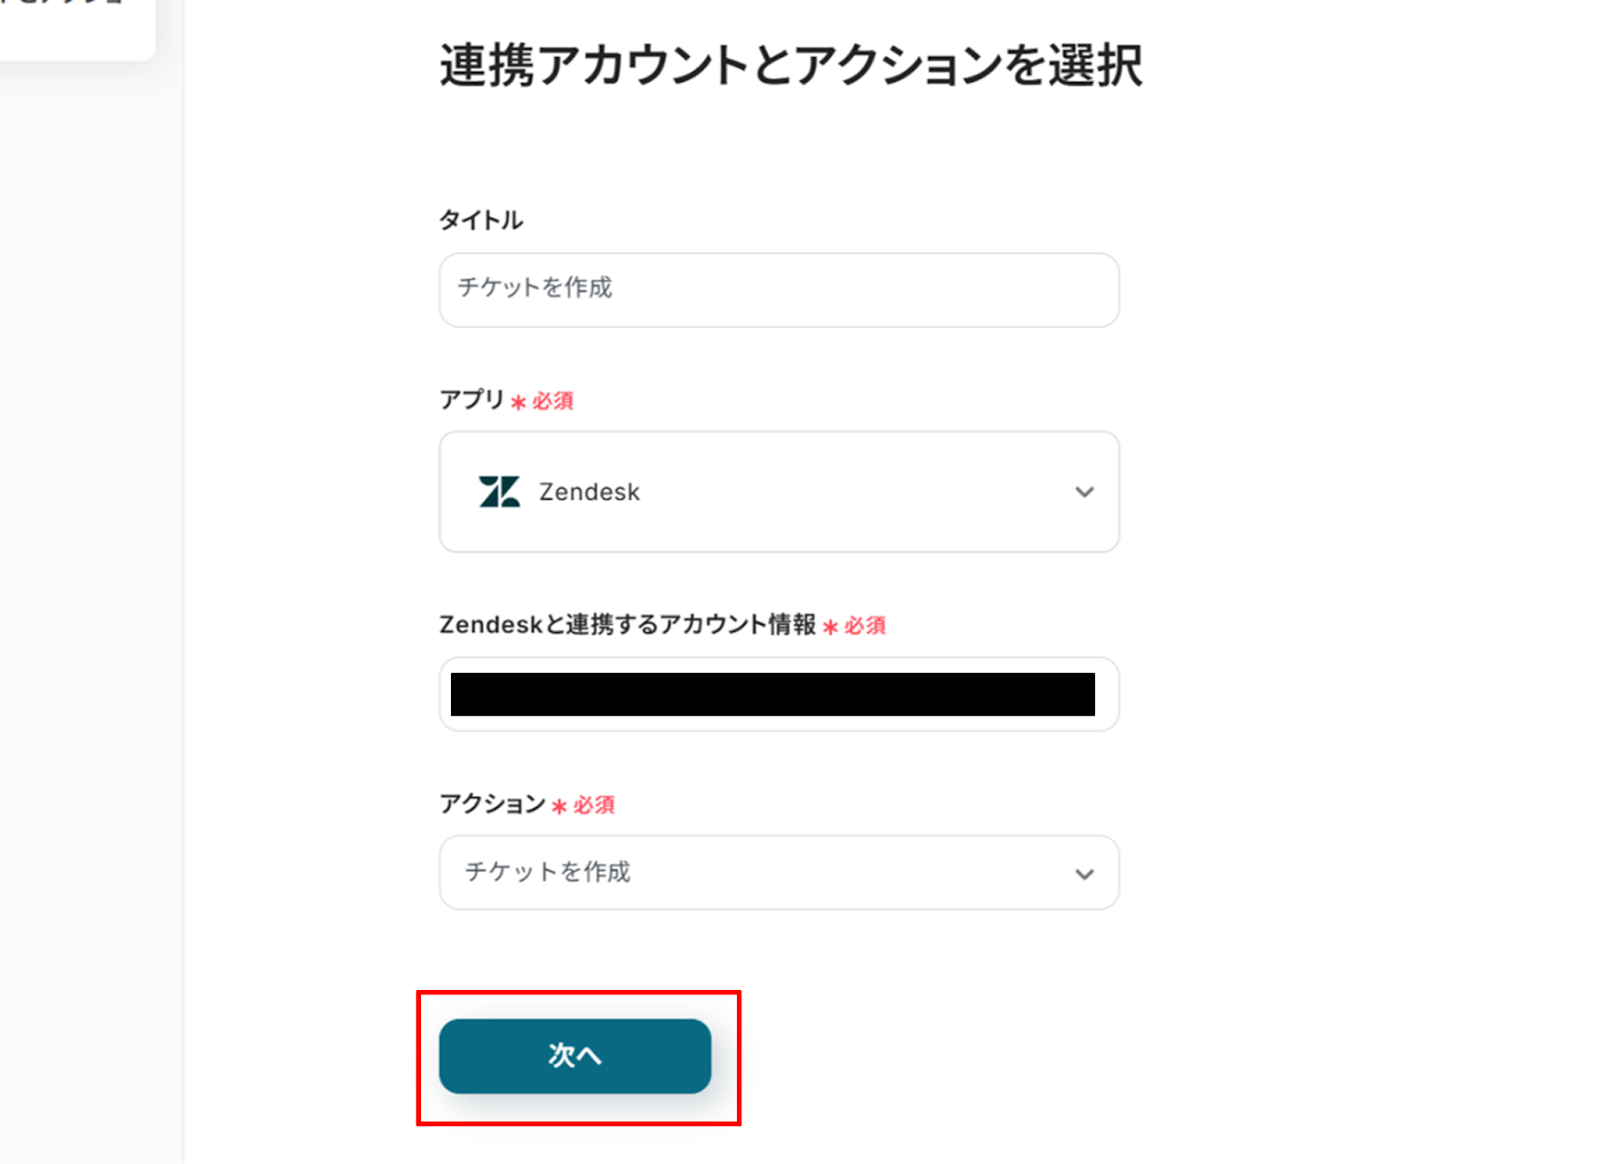Click the red asterisk beside アクション
1600x1164 pixels.
[559, 806]
